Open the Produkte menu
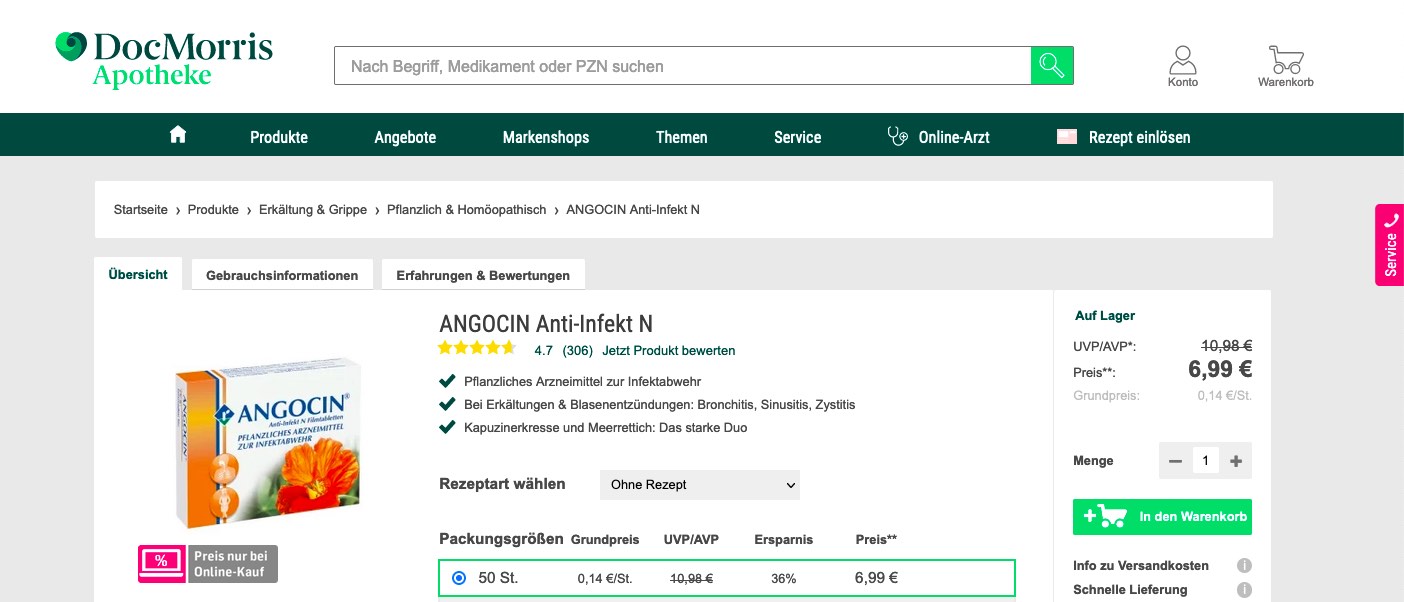 pos(279,137)
